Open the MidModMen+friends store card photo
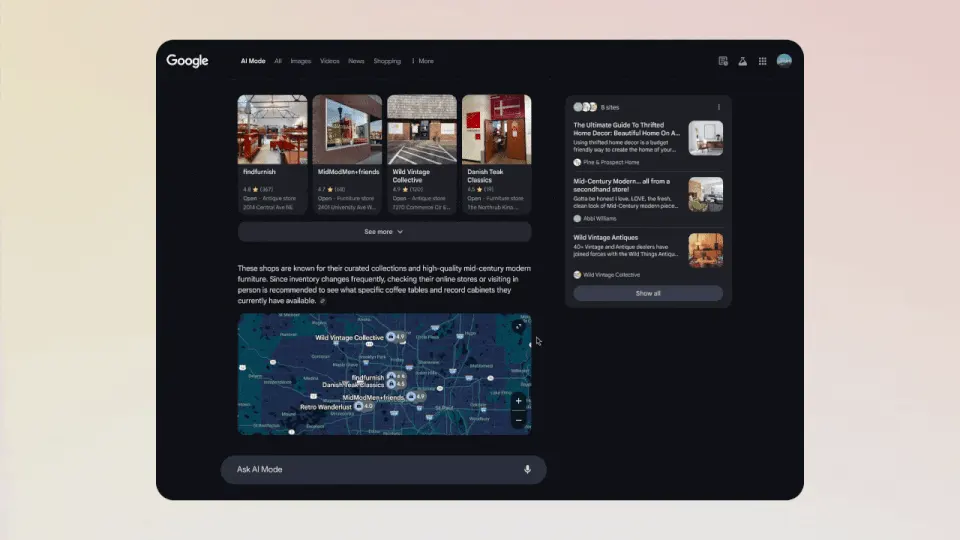Image resolution: width=960 pixels, height=540 pixels. coord(347,129)
